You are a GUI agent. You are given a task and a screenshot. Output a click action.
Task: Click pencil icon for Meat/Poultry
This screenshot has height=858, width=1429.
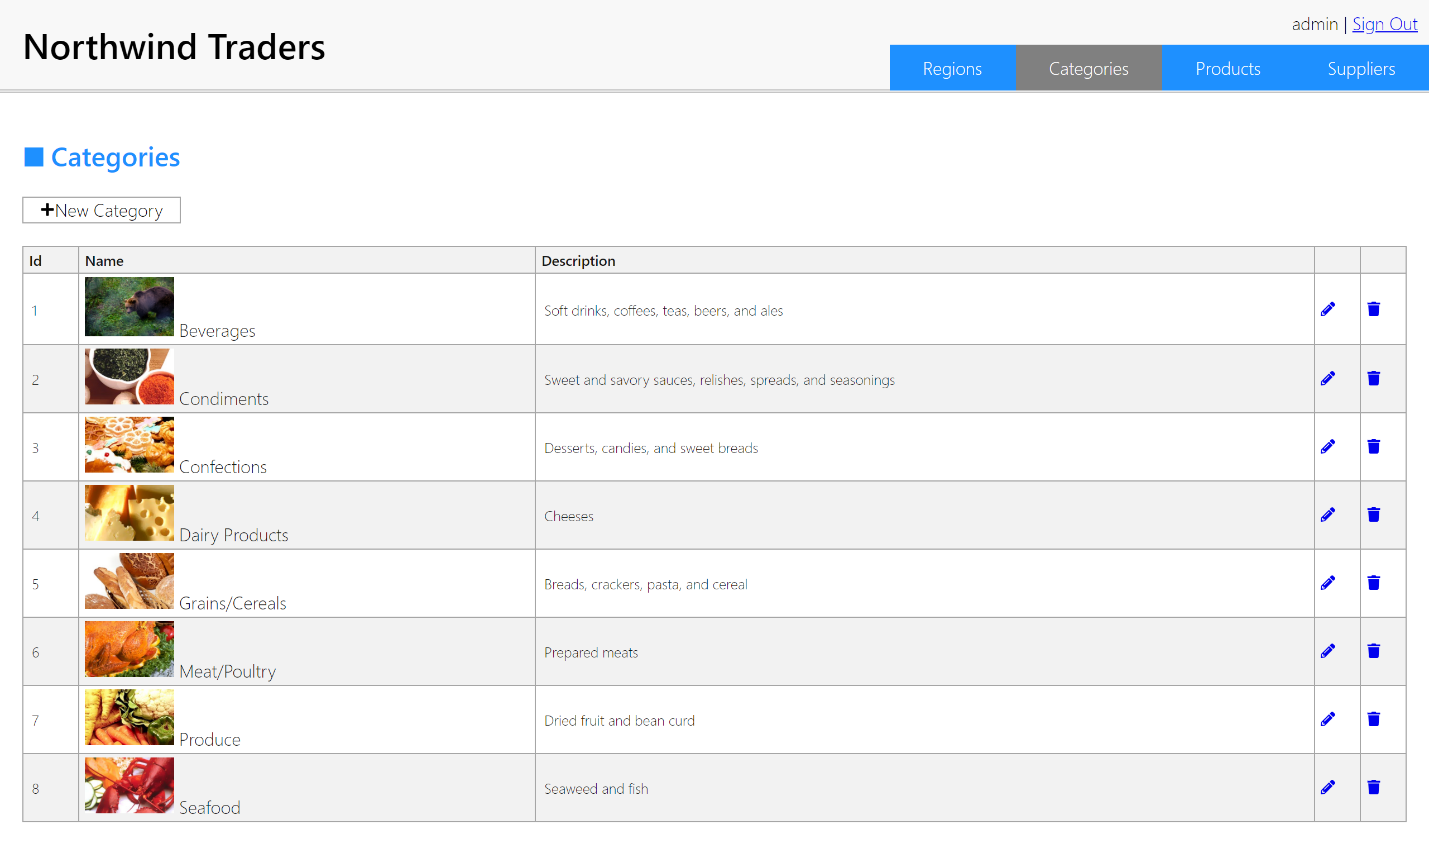(1328, 651)
